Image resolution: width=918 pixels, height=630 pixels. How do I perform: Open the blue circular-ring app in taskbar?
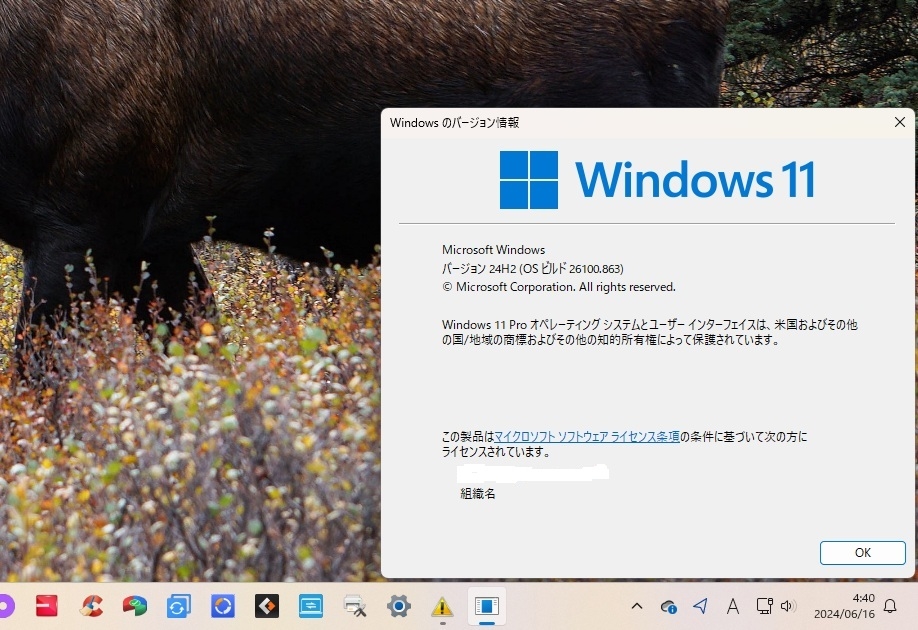point(222,606)
